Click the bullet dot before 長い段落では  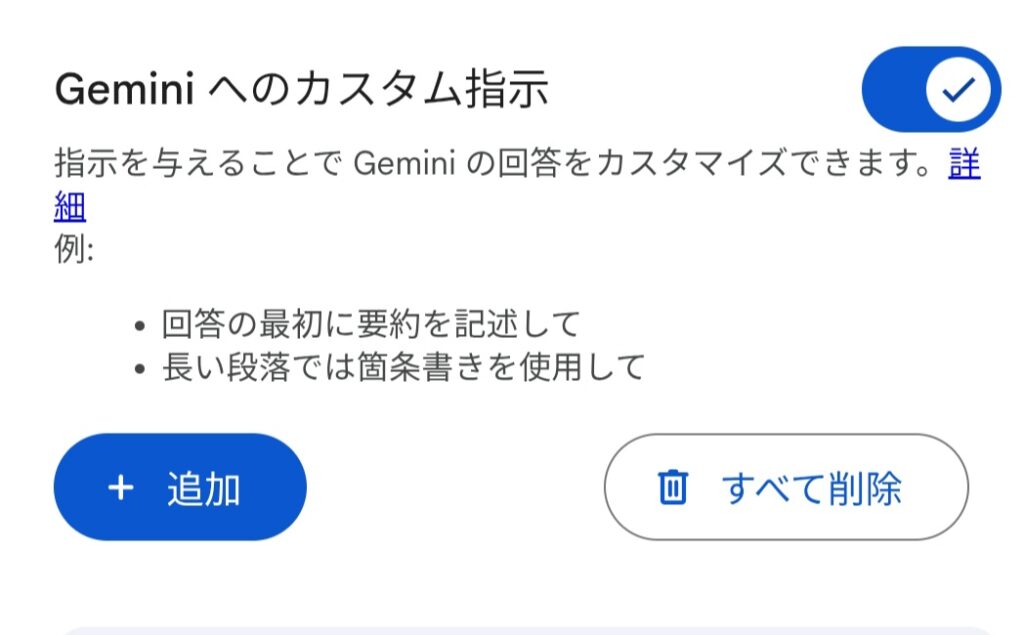(140, 368)
